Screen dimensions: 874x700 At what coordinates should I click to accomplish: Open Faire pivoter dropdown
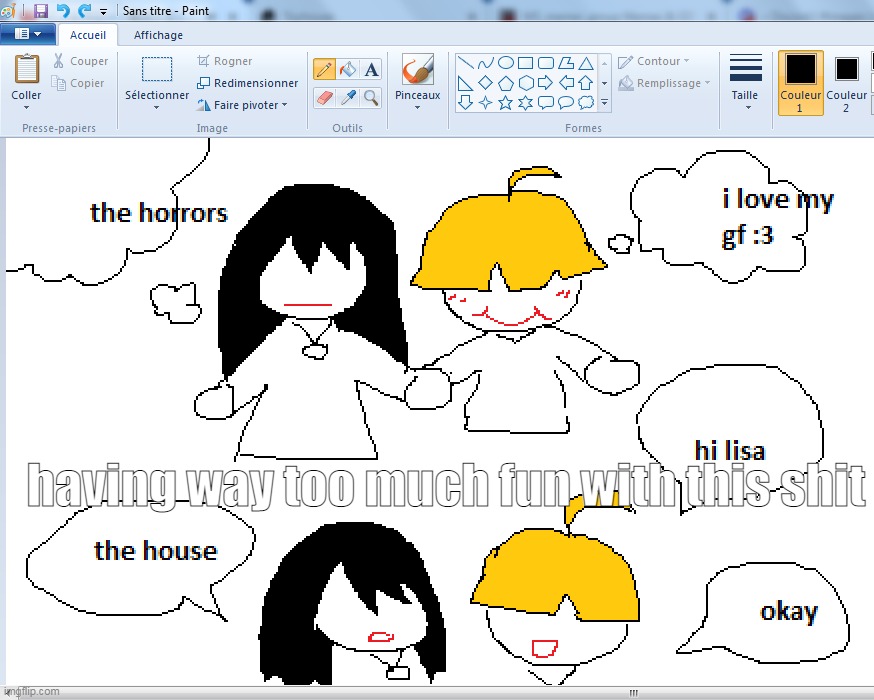point(242,105)
